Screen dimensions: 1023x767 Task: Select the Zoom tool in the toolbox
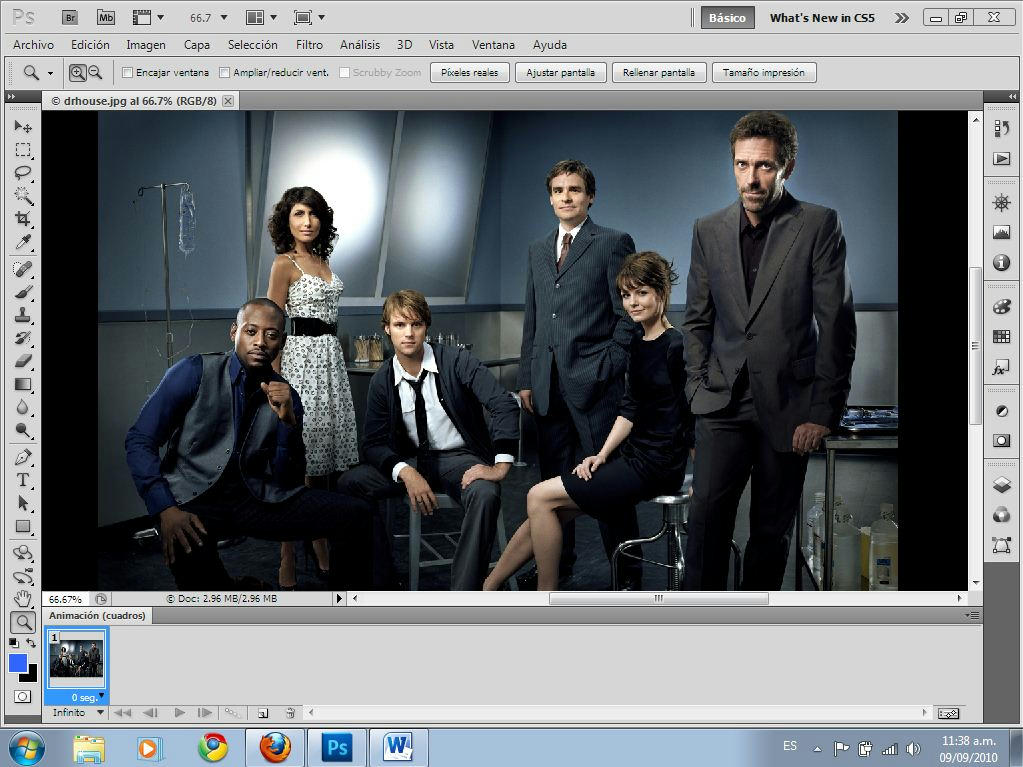[x=23, y=622]
